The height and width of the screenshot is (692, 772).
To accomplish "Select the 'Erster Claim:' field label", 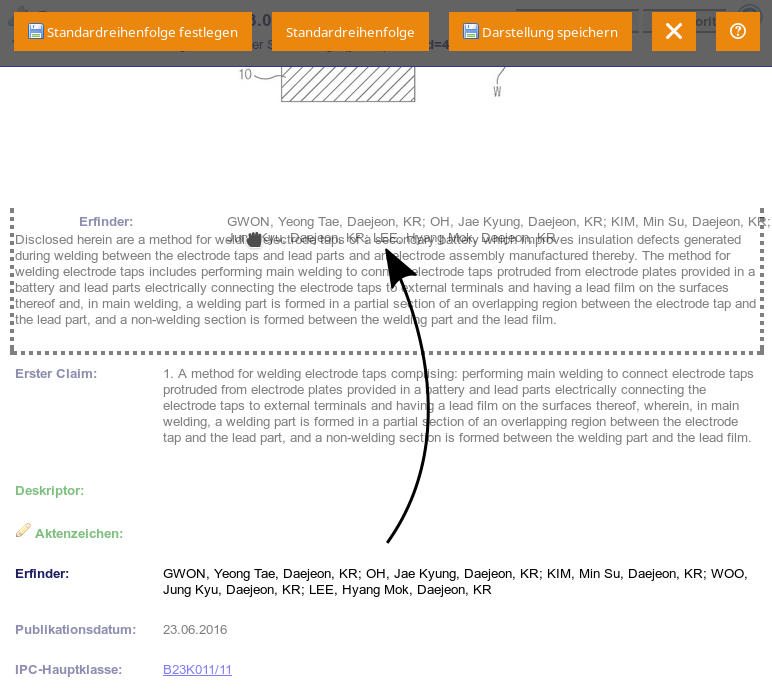I will [x=56, y=374].
